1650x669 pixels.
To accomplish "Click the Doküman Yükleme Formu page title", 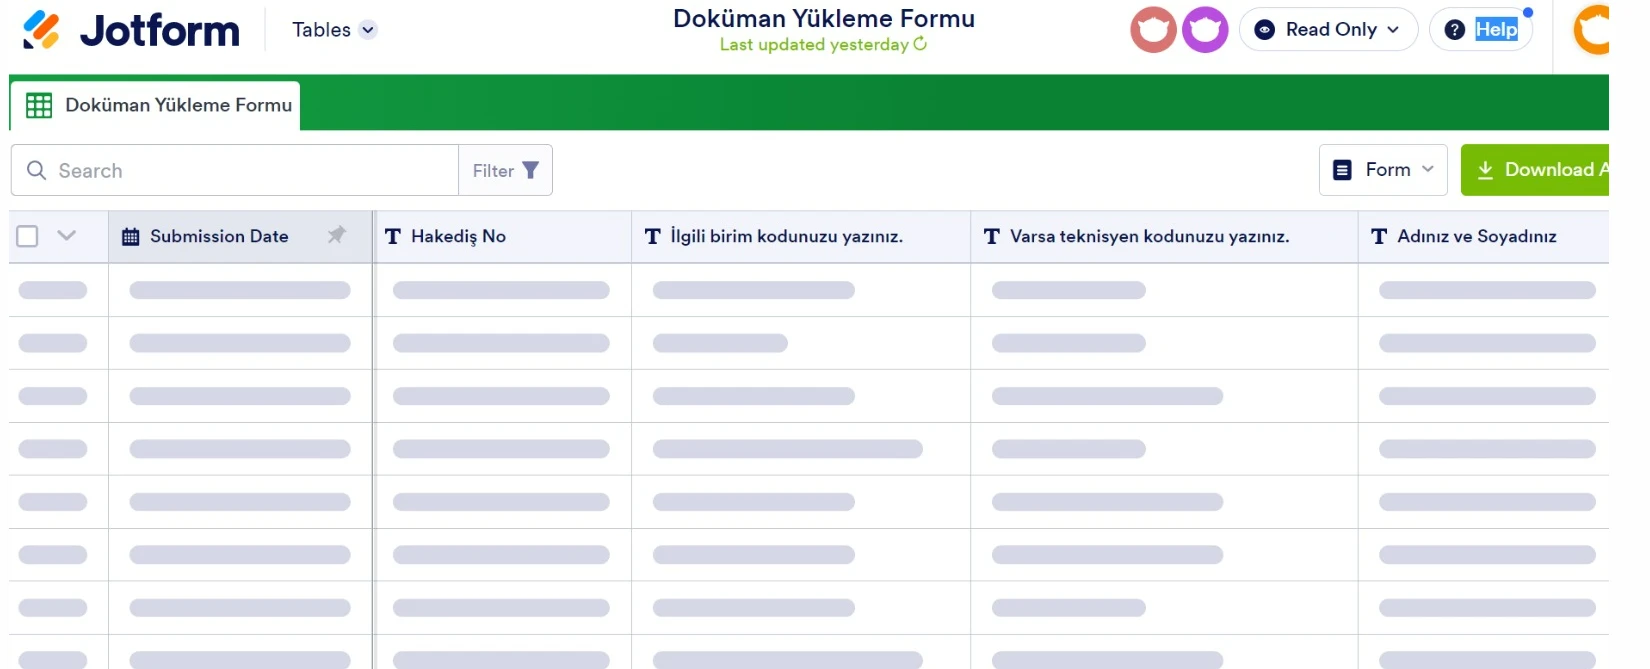I will click(824, 18).
